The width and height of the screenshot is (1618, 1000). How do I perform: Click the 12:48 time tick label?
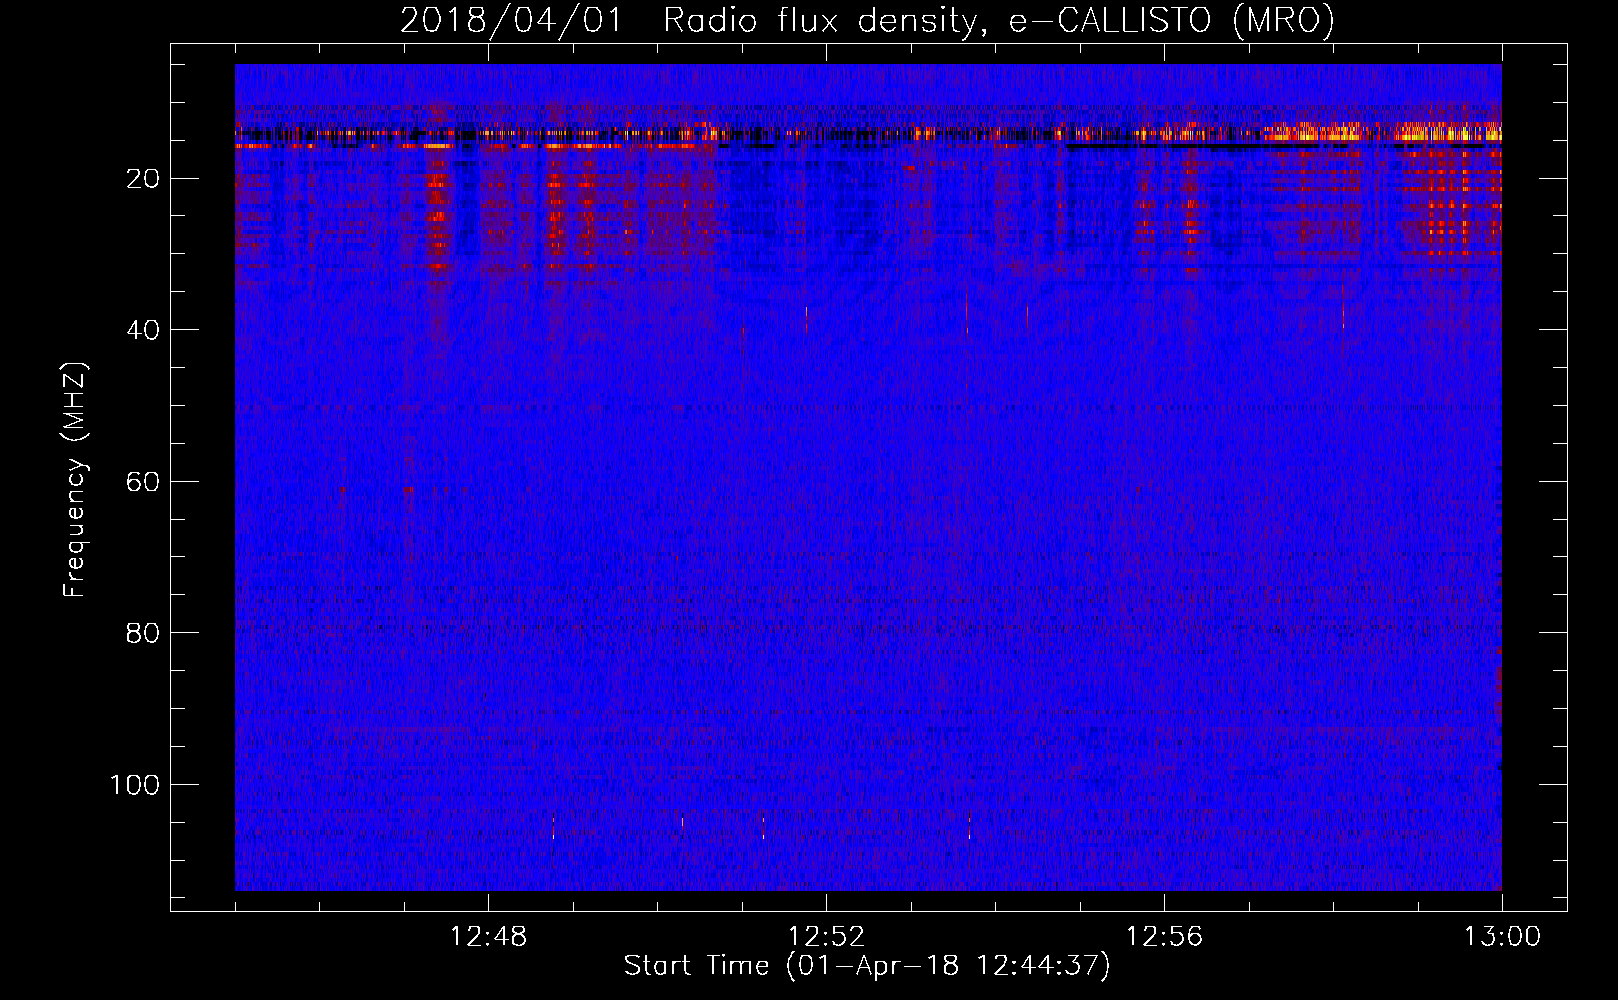tap(488, 937)
